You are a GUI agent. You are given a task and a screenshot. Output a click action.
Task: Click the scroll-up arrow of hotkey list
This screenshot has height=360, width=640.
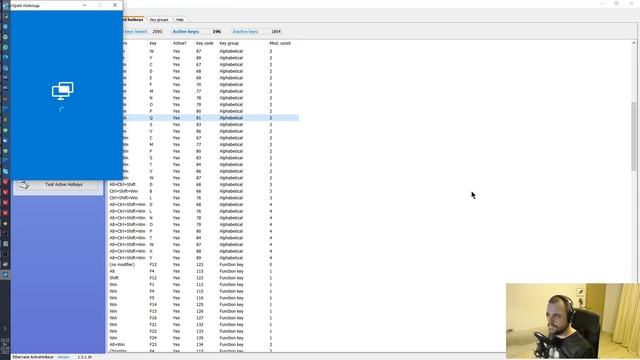[x=633, y=43]
